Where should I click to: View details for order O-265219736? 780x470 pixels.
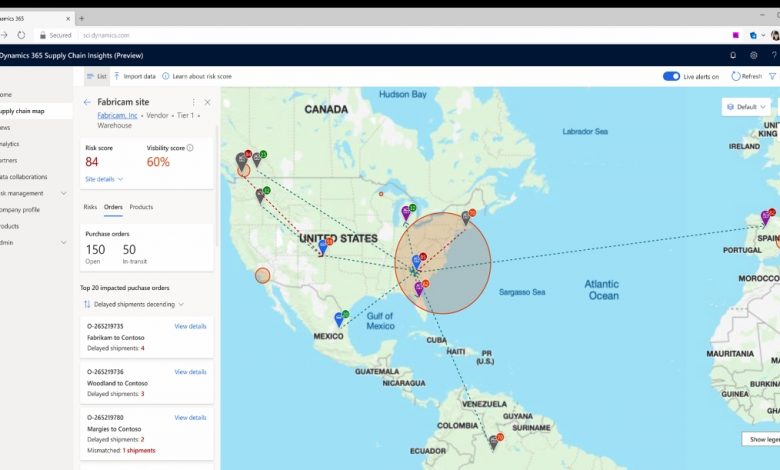pyautogui.click(x=190, y=372)
